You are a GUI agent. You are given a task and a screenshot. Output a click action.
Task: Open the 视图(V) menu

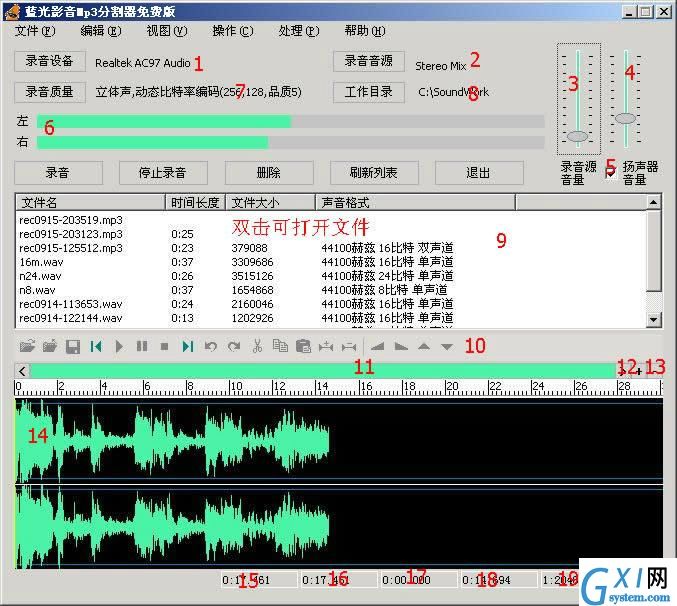tap(167, 31)
